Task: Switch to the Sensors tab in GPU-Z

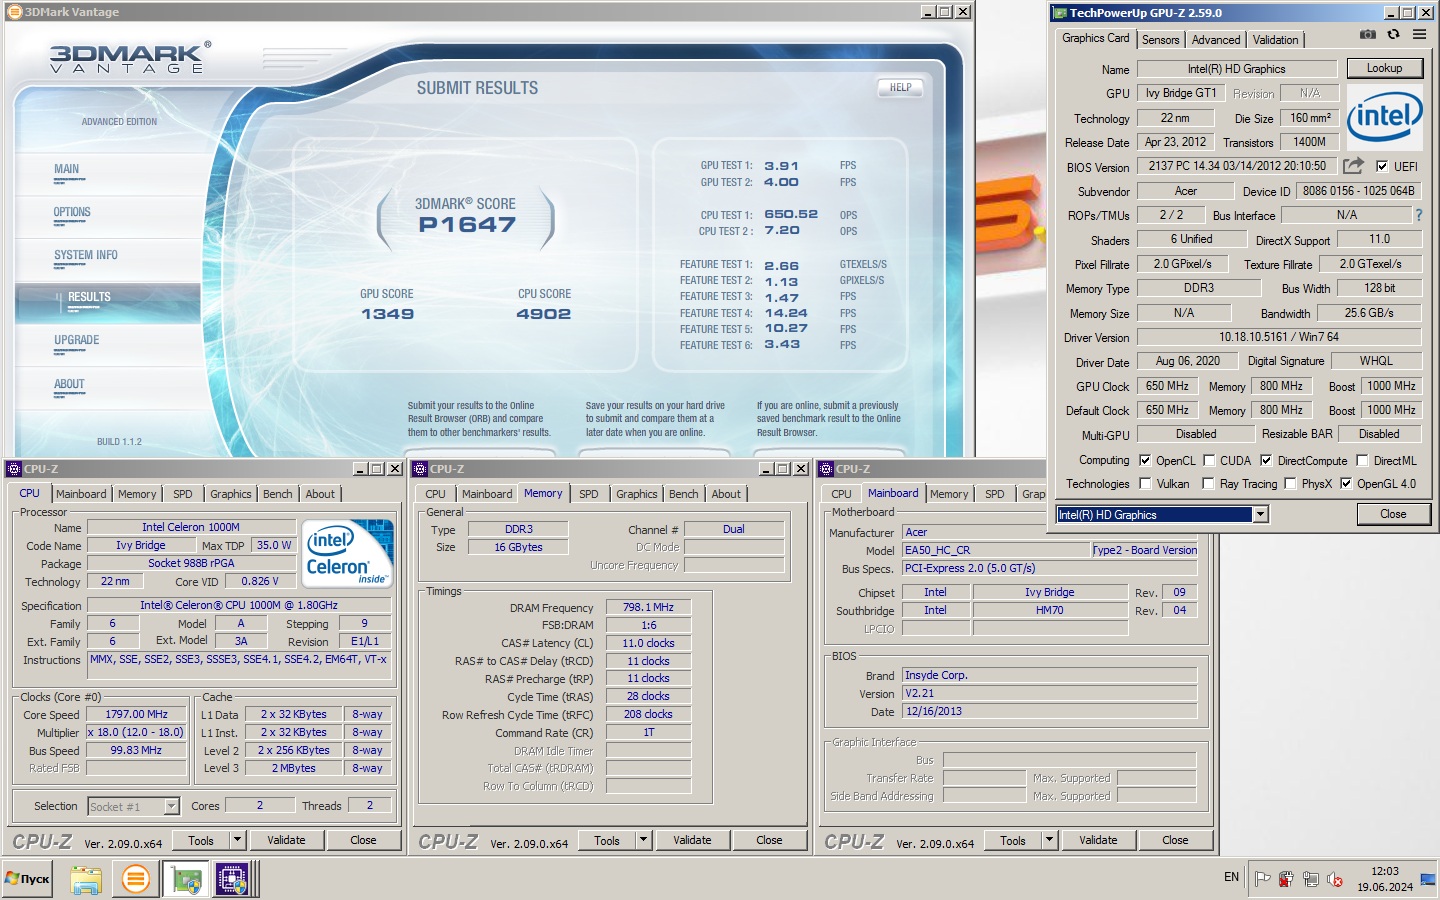Action: click(1161, 40)
